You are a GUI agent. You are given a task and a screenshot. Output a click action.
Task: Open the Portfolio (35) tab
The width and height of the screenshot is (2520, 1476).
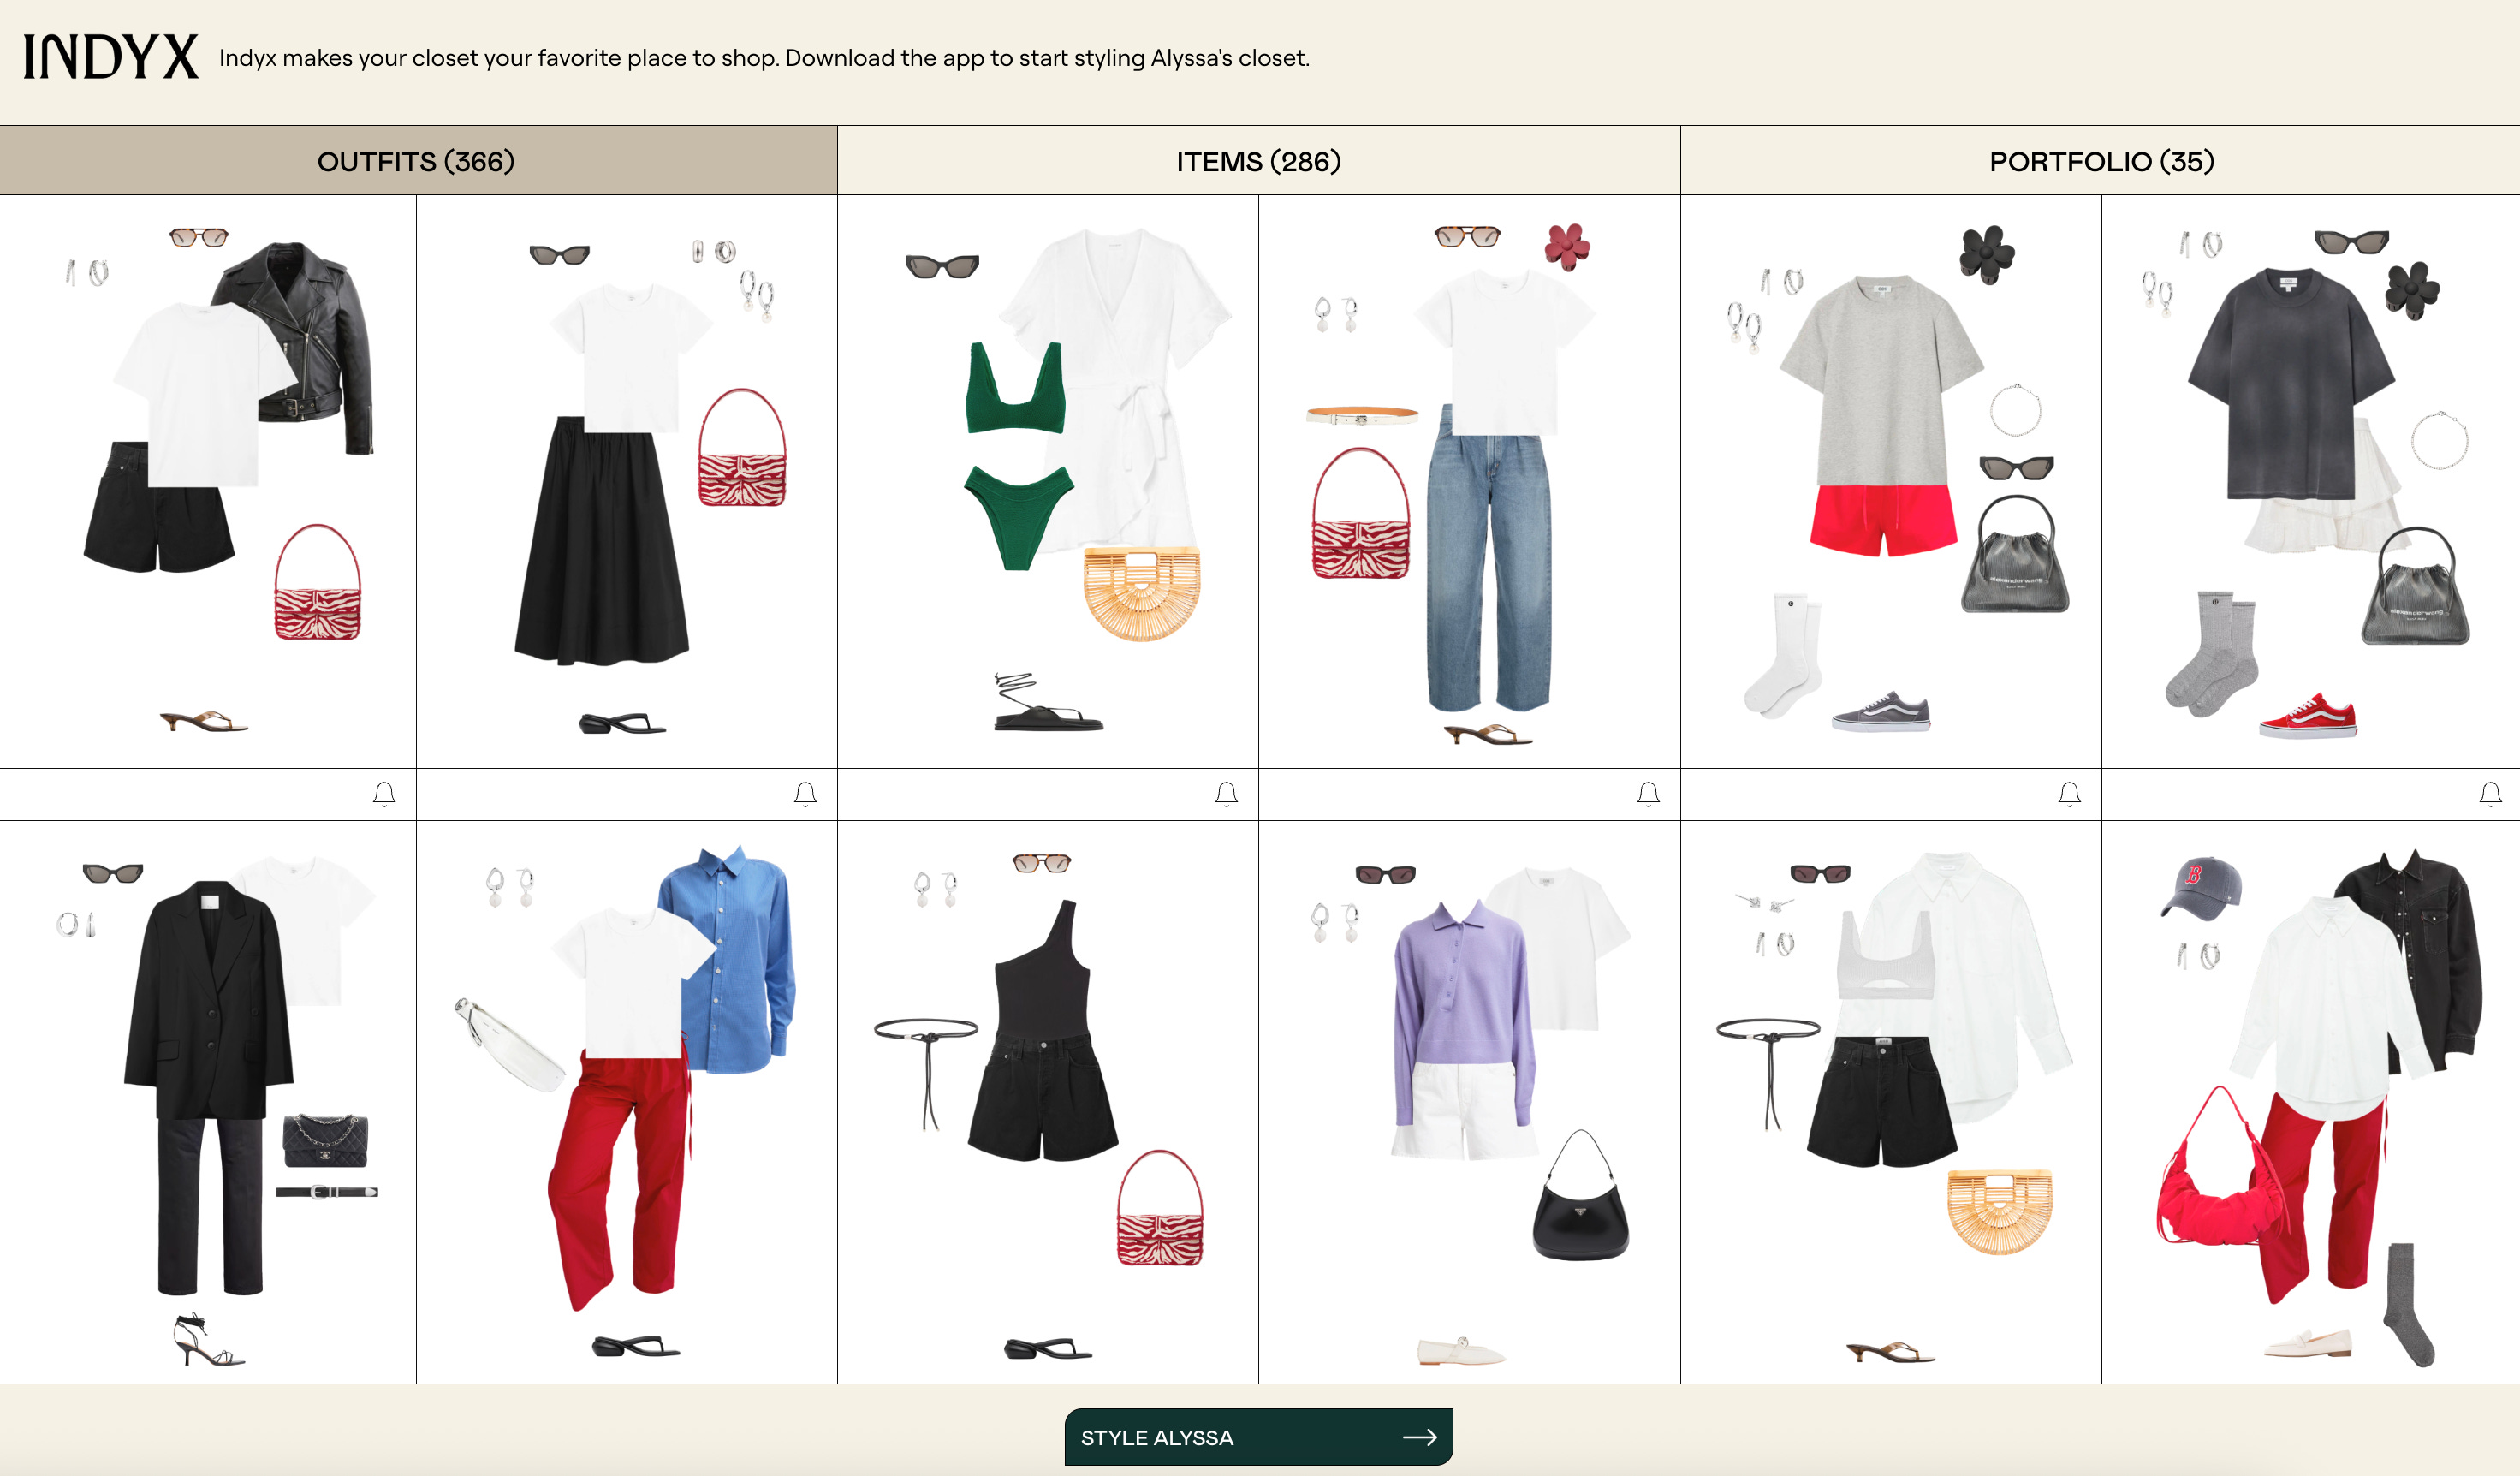click(x=2101, y=161)
